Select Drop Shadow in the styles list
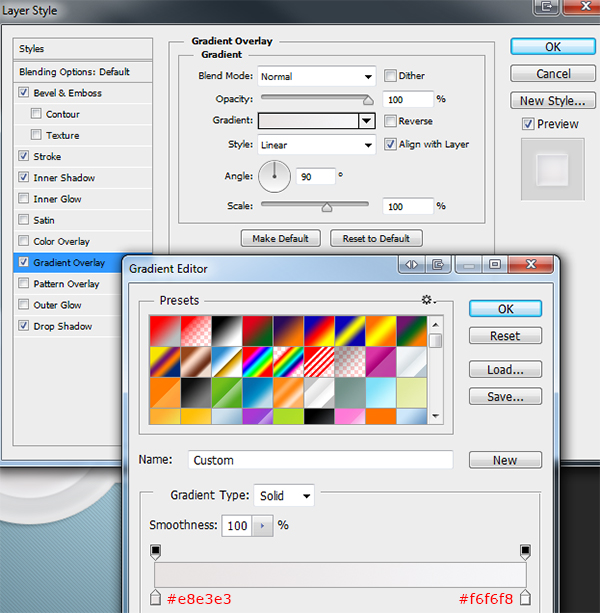This screenshot has width=600, height=613. pos(62,326)
